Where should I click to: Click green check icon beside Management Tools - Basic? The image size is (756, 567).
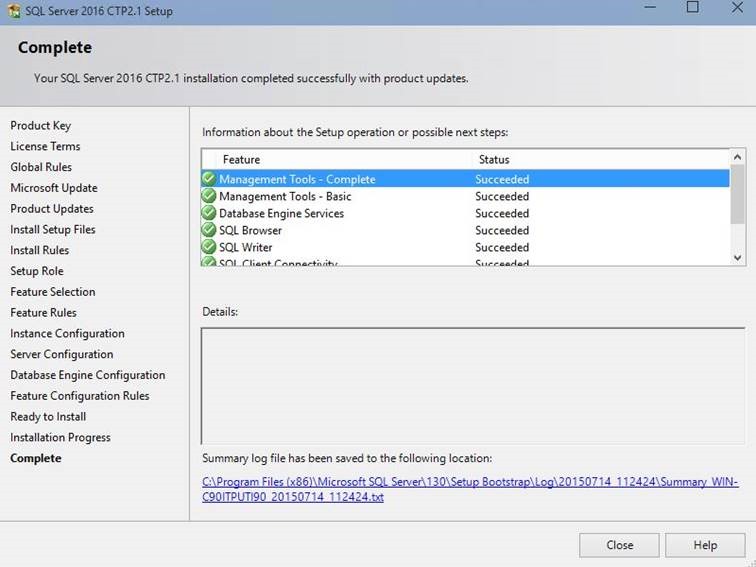coord(209,196)
